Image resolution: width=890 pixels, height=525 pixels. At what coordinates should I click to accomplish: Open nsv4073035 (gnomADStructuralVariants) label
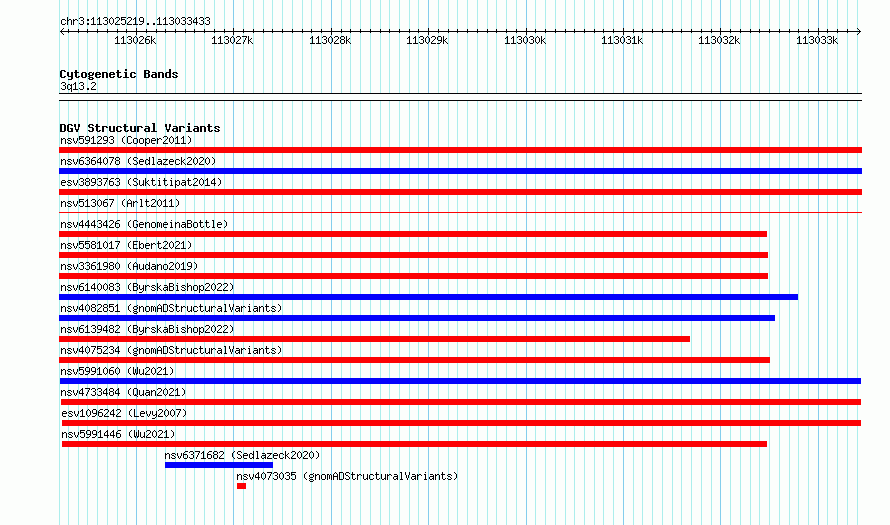[x=347, y=476]
